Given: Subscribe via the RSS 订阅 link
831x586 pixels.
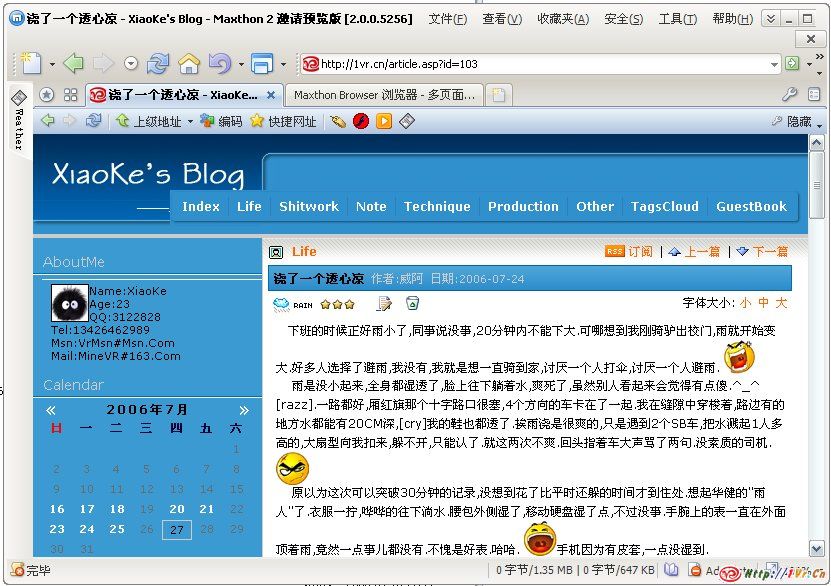Looking at the screenshot, I should pyautogui.click(x=640, y=252).
